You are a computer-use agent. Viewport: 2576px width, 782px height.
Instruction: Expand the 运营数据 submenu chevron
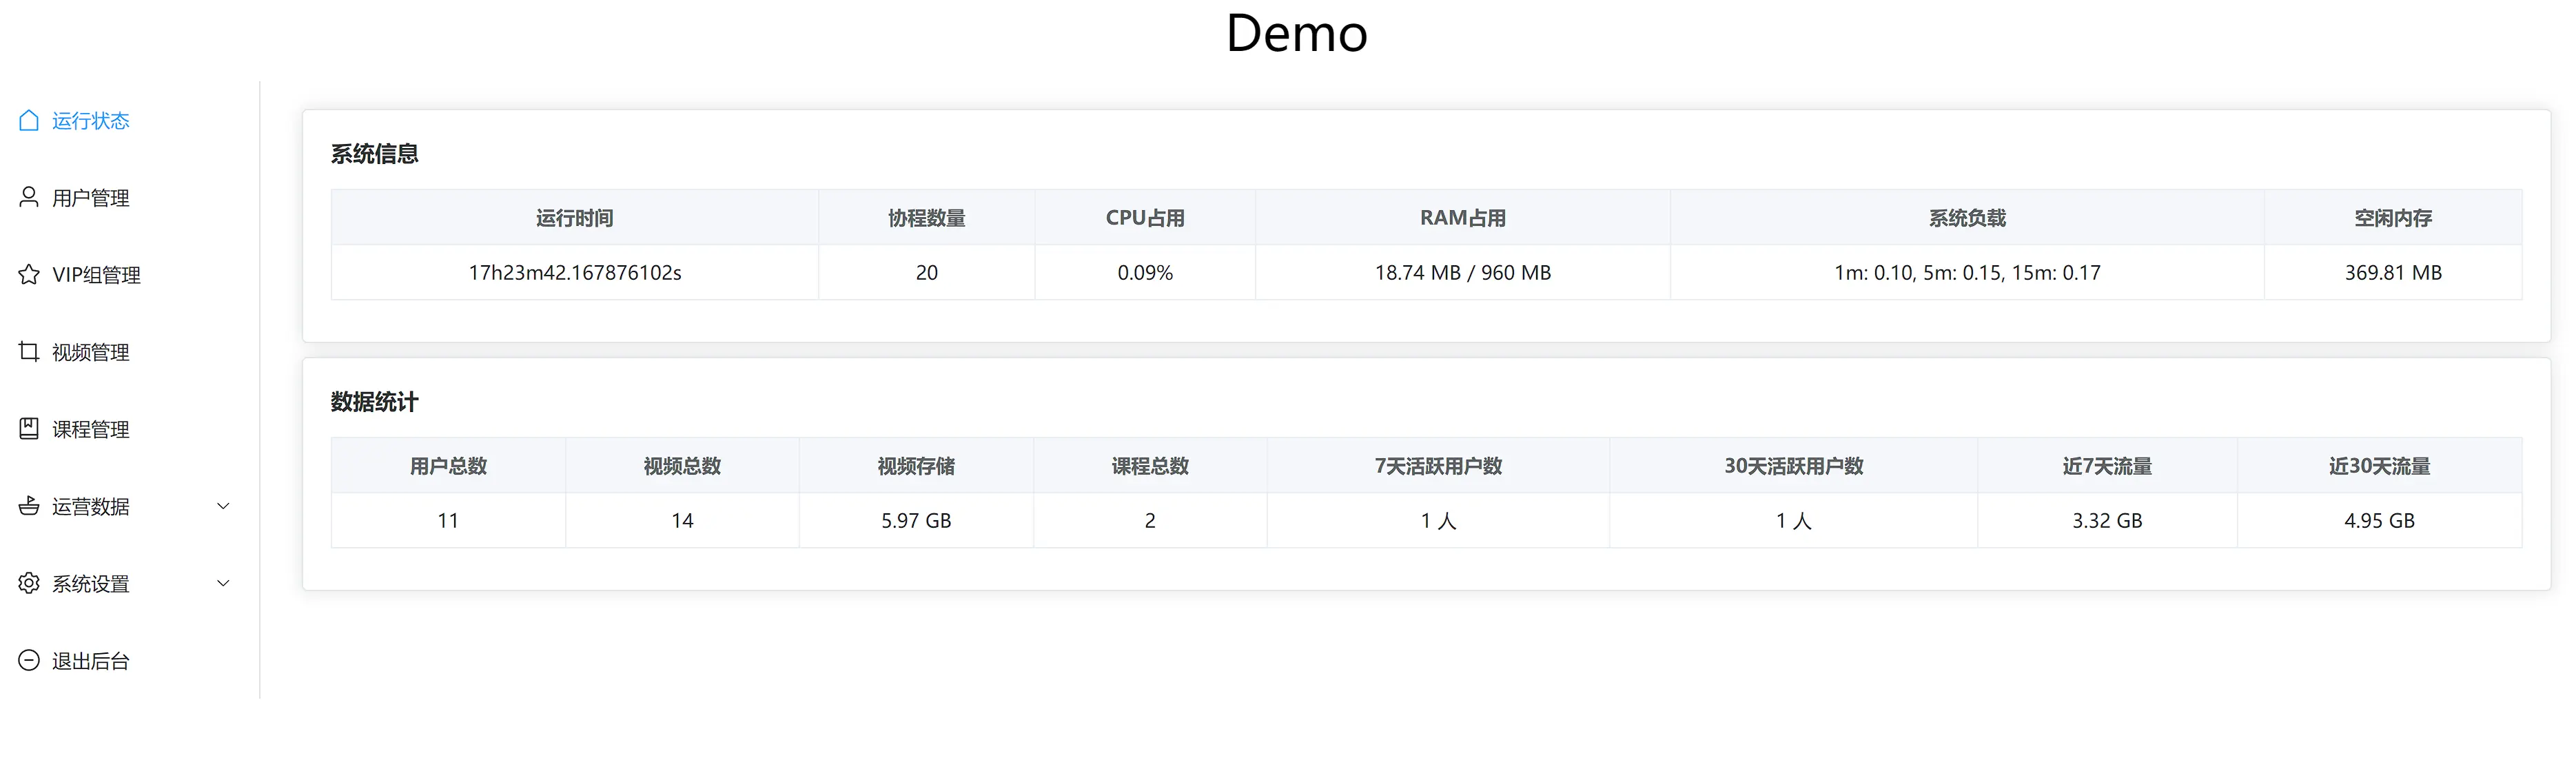click(x=224, y=506)
